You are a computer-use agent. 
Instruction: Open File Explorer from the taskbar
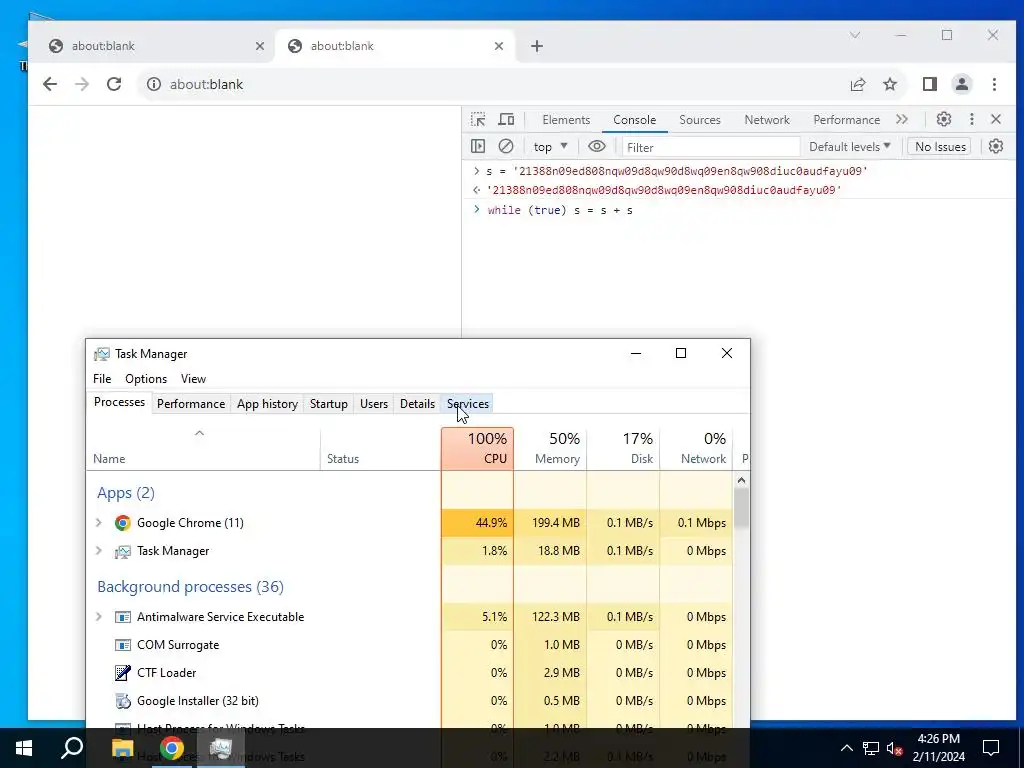pos(122,748)
